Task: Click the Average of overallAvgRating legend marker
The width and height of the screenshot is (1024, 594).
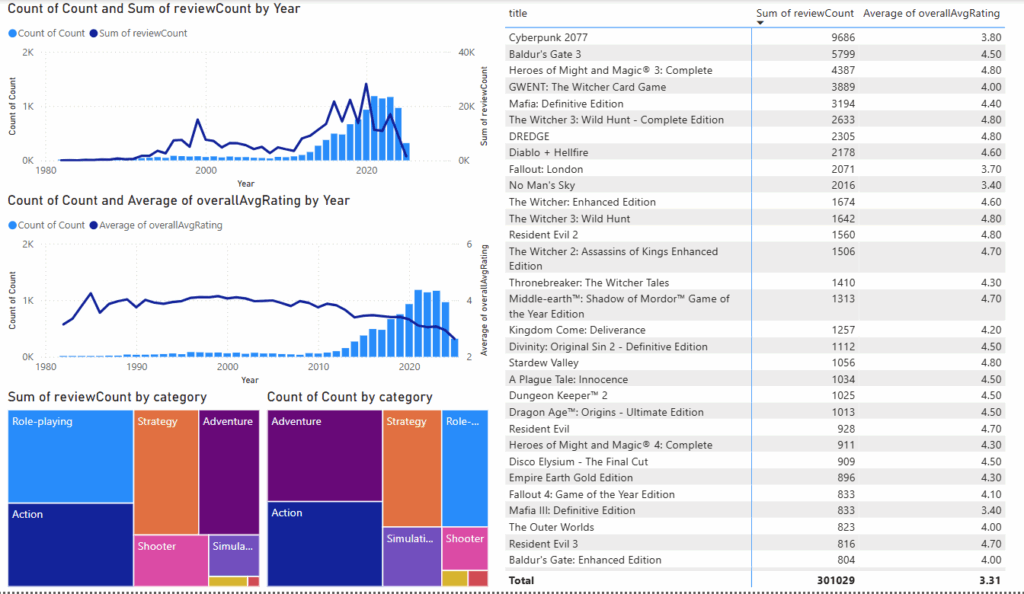Action: (x=93, y=225)
